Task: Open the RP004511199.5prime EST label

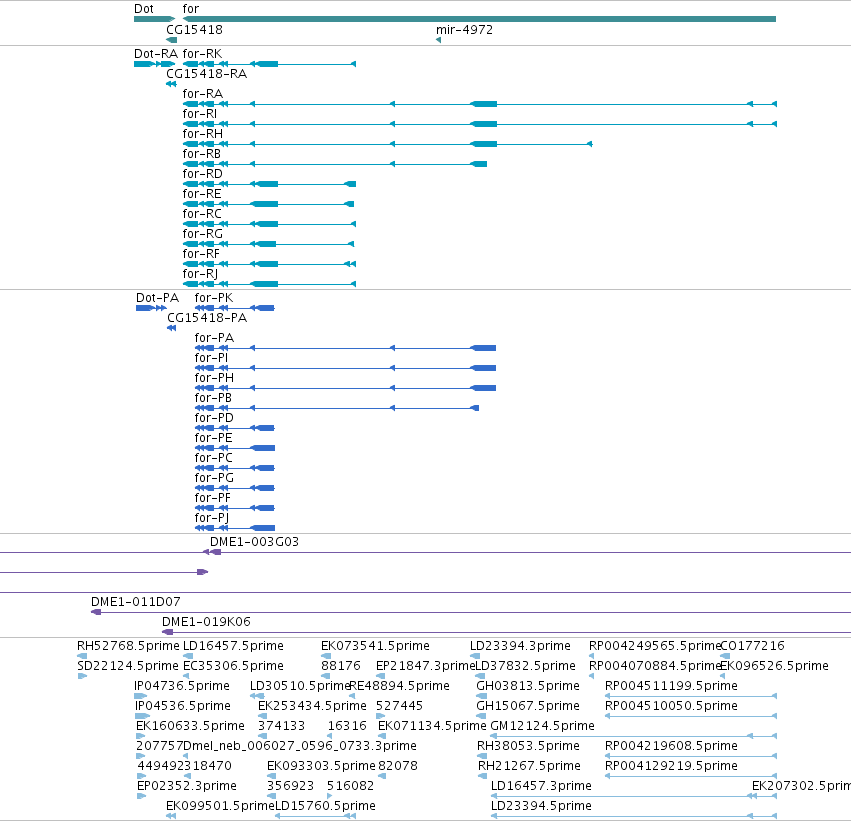Action: click(671, 686)
